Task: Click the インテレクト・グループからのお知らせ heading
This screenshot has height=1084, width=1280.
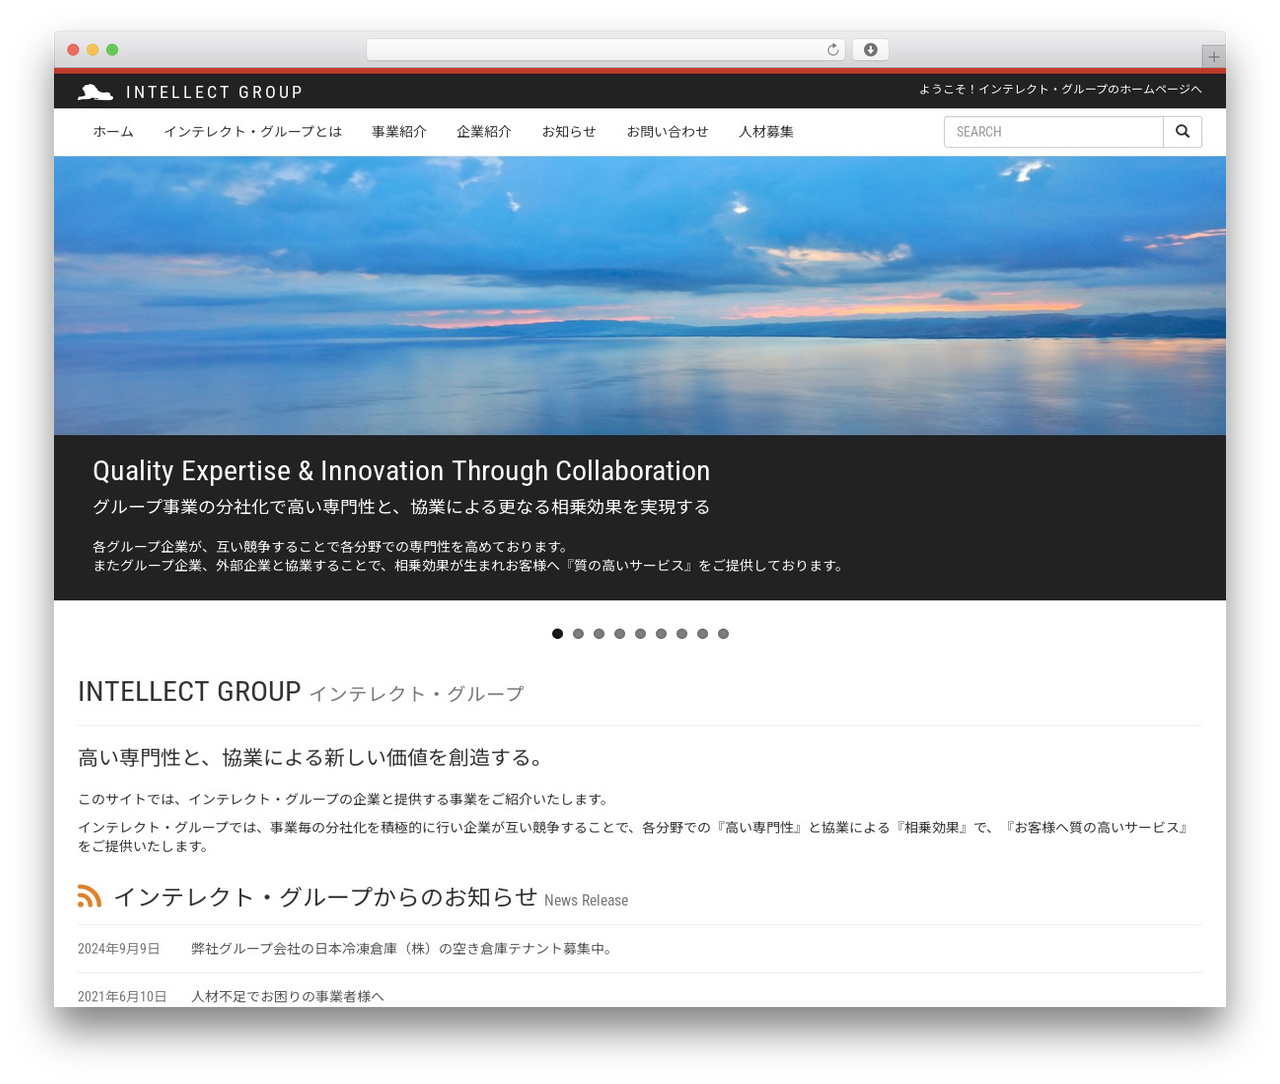Action: point(326,897)
